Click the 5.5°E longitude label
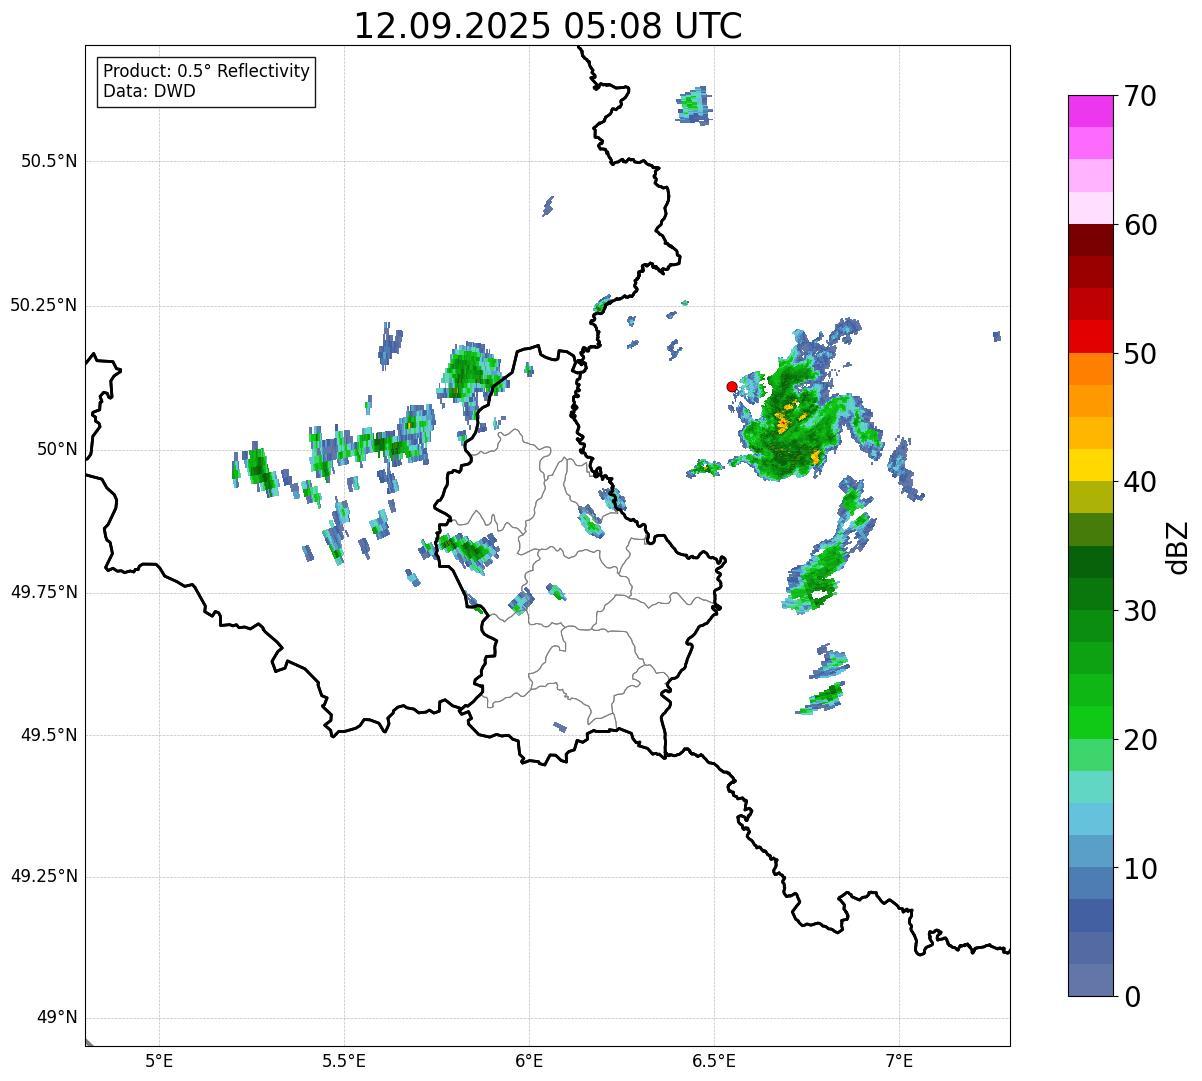 (344, 1060)
